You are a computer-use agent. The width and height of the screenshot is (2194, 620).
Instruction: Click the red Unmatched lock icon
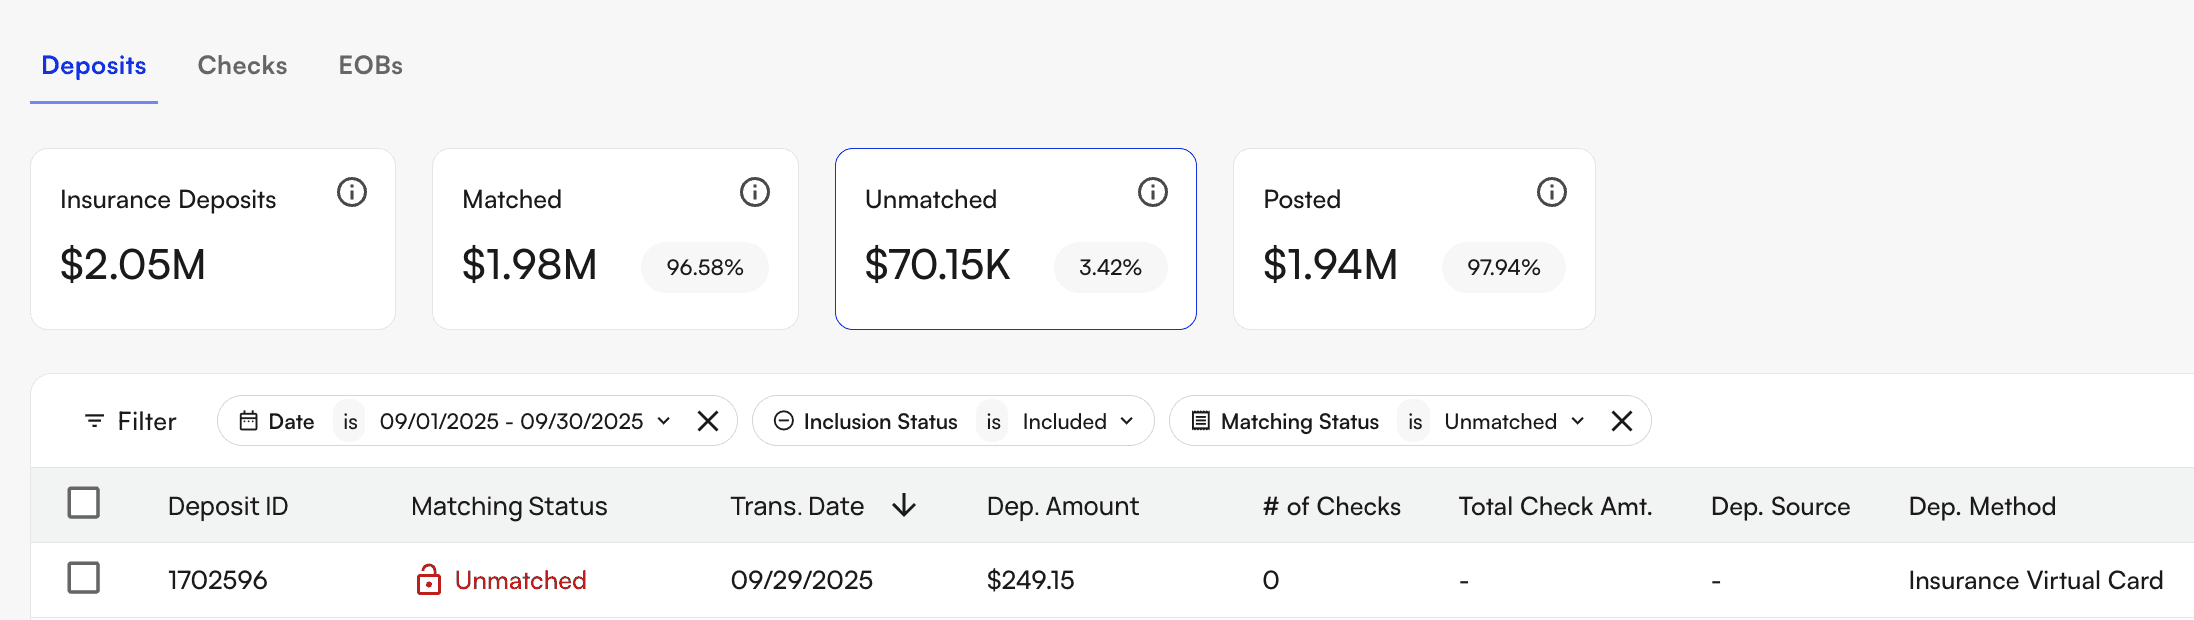tap(429, 580)
